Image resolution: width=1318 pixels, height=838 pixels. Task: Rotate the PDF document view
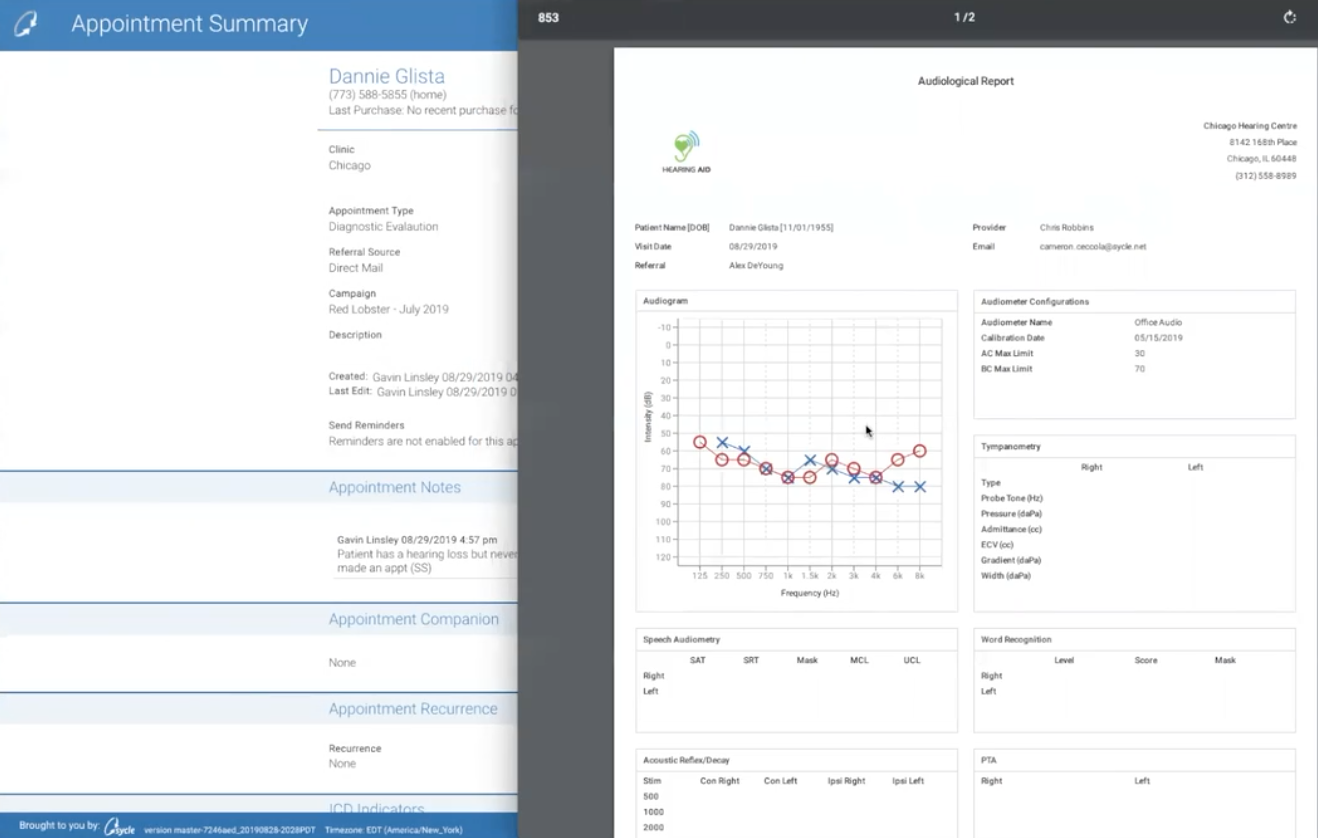coord(1289,17)
